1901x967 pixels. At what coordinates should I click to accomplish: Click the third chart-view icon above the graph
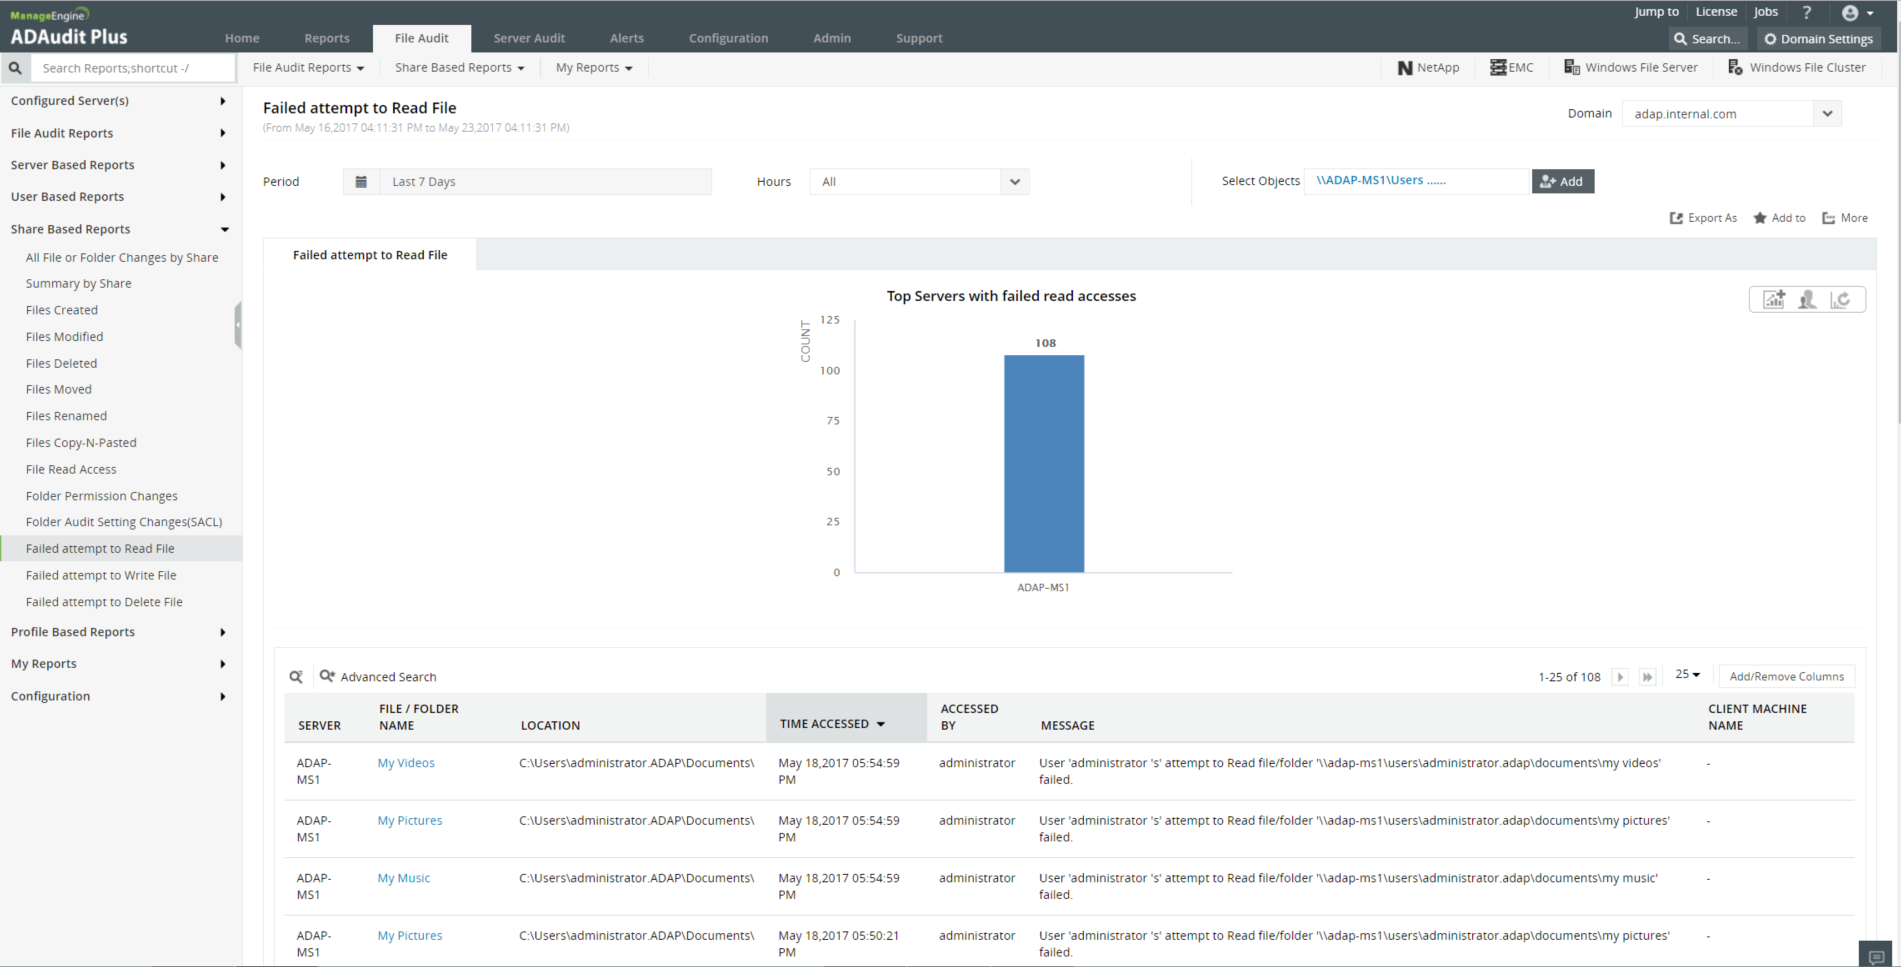pos(1840,300)
